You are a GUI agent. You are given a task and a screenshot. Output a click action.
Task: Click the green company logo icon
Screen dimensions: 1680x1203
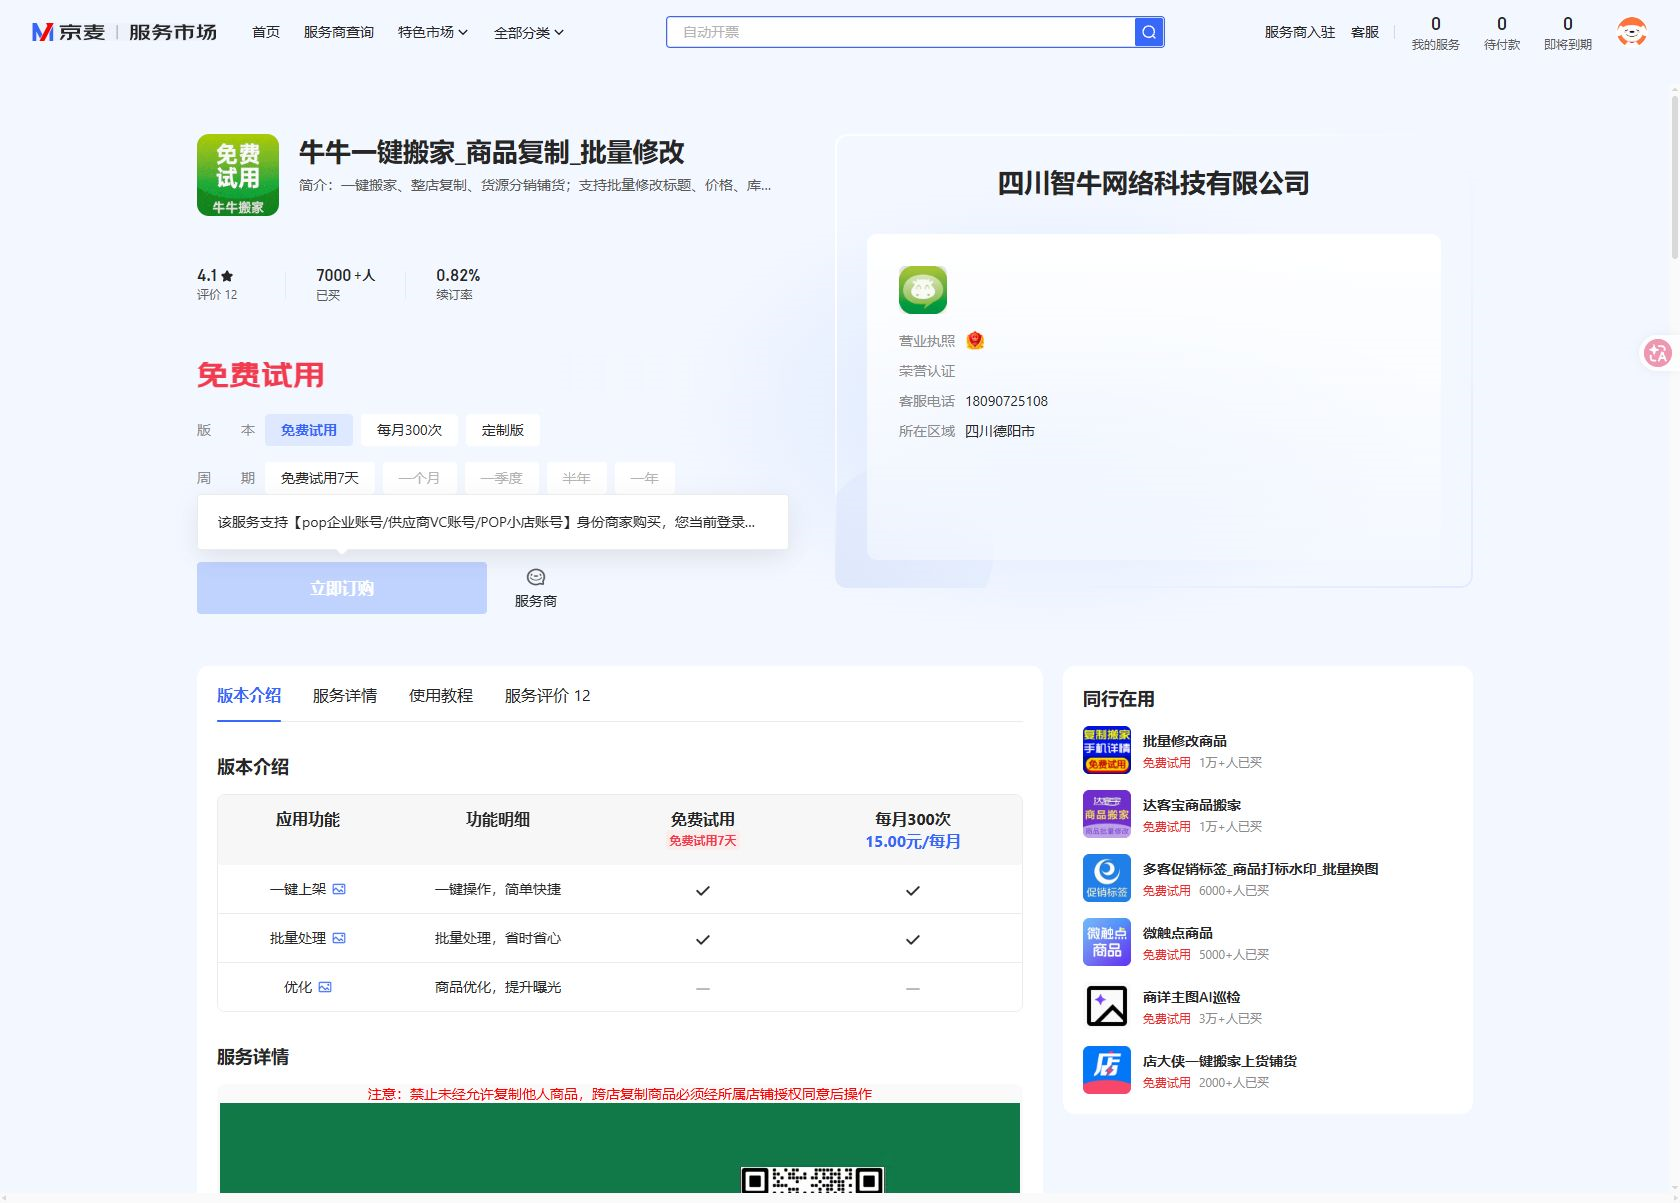coord(923,290)
